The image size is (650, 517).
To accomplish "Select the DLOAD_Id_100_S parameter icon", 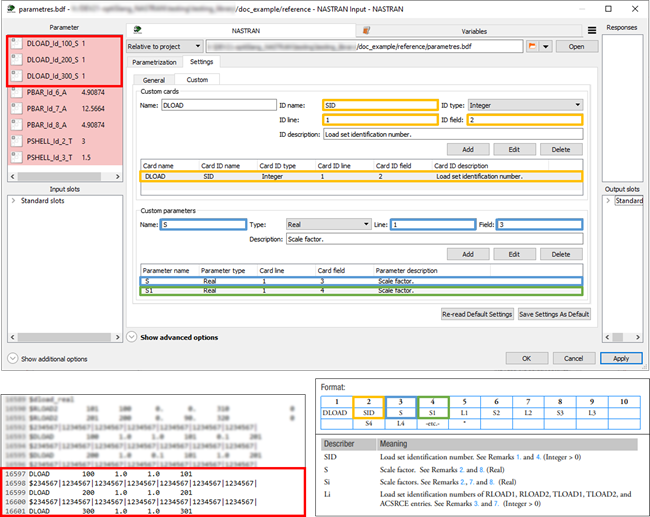I will click(x=16, y=43).
